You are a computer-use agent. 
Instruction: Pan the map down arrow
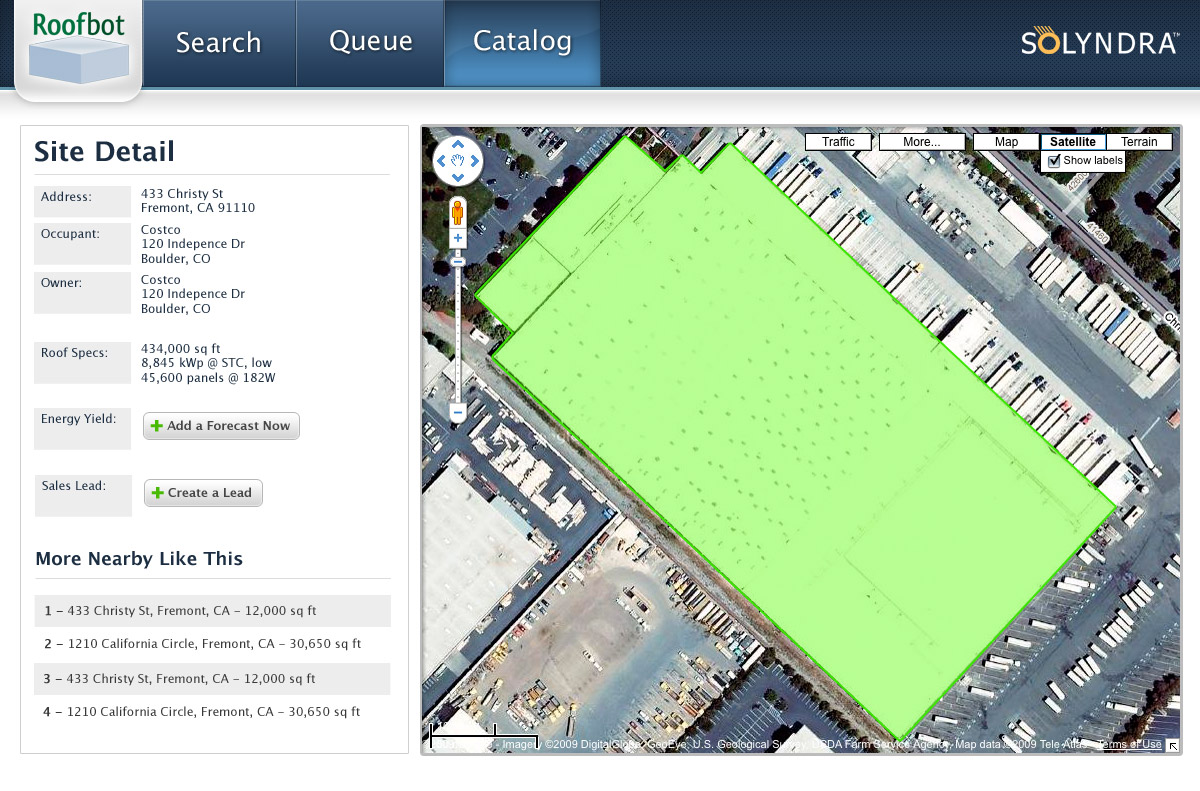(x=458, y=177)
